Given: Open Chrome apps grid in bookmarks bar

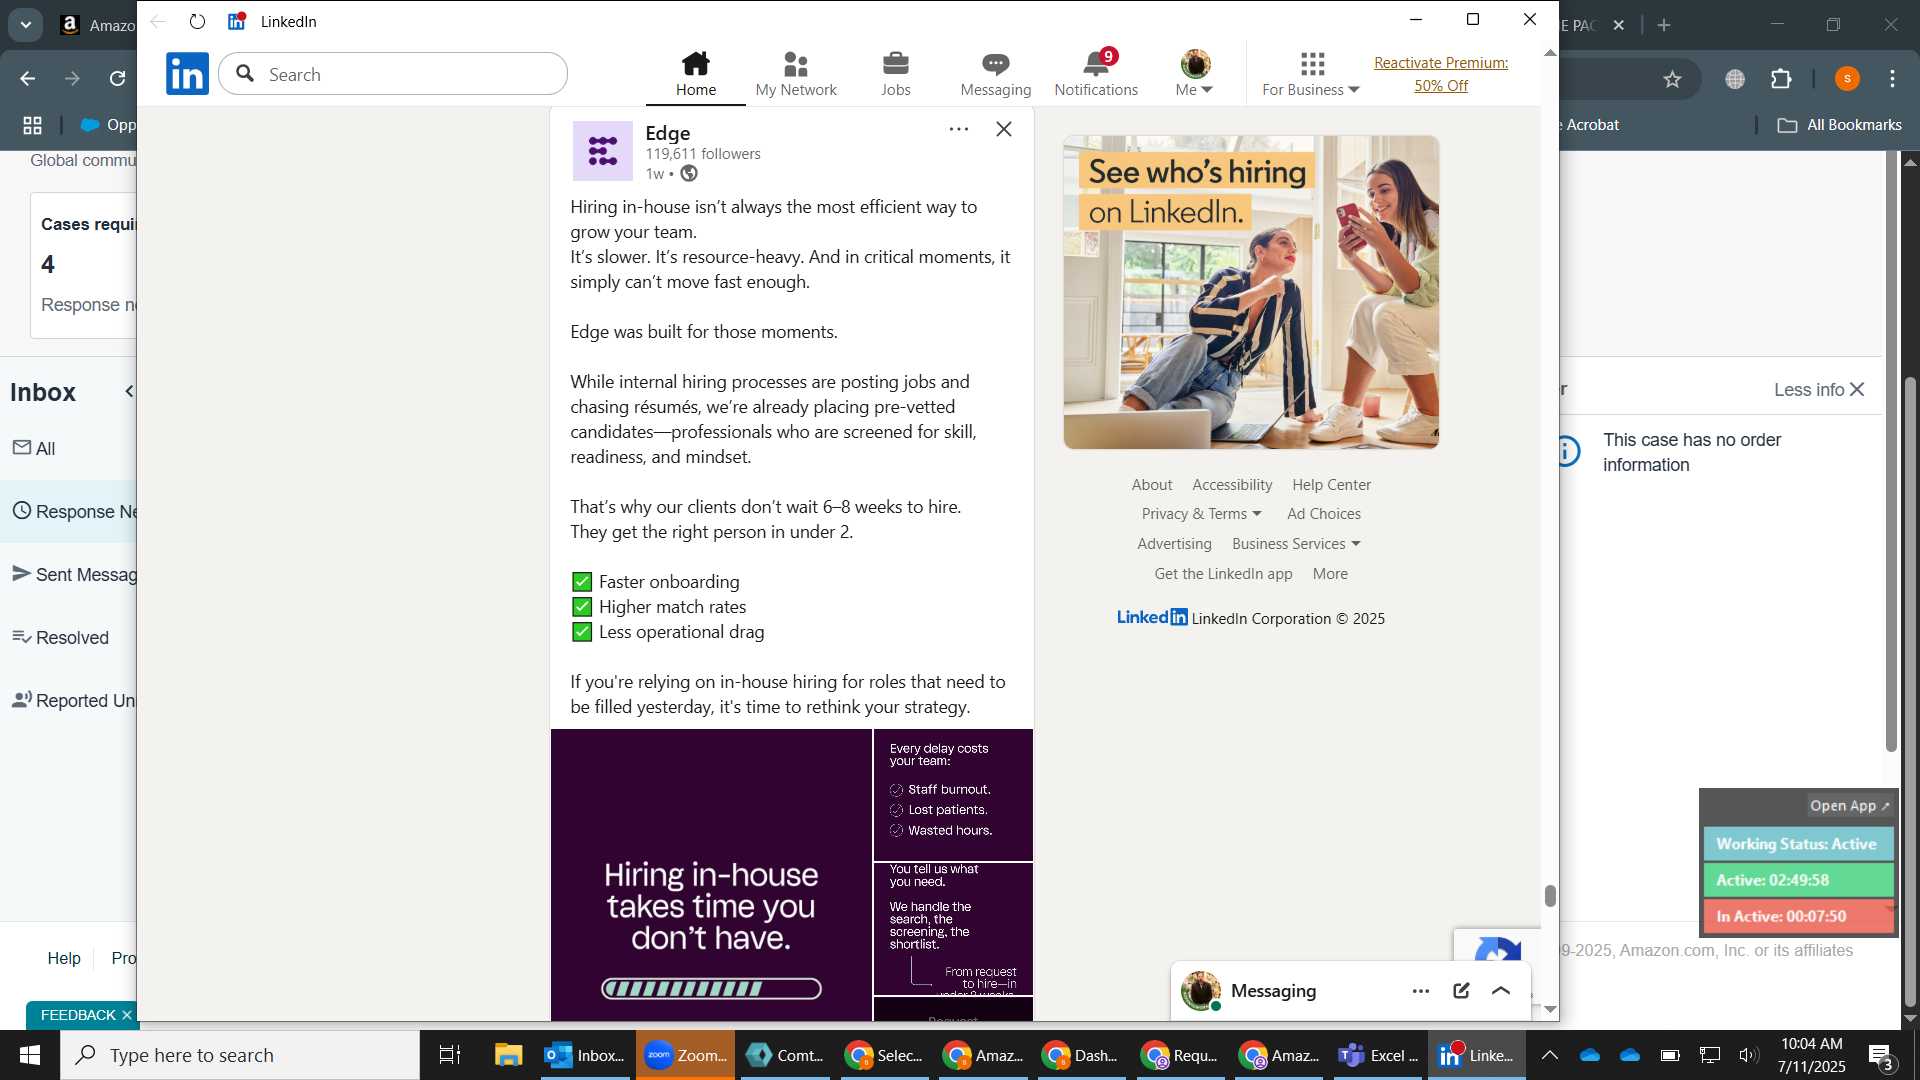Looking at the screenshot, I should point(32,125).
